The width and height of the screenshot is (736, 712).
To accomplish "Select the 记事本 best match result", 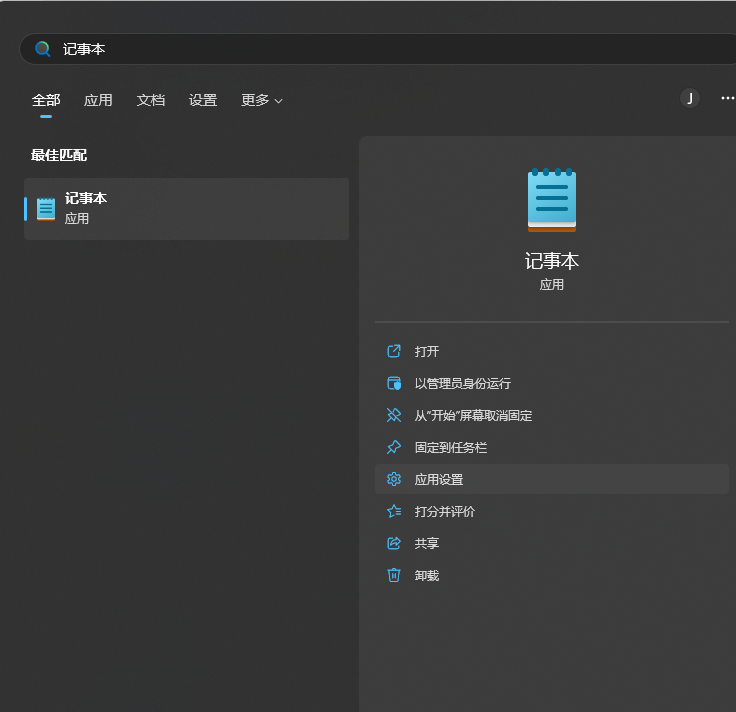I will tap(186, 209).
